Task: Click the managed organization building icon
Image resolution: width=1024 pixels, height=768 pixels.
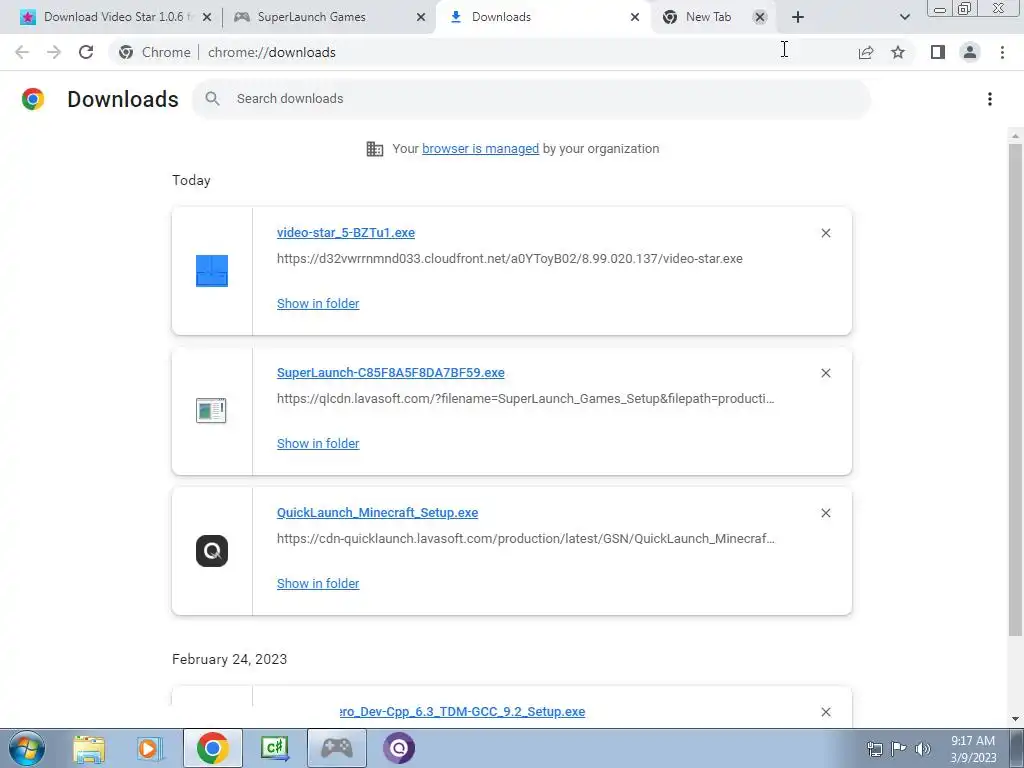Action: pyautogui.click(x=375, y=149)
